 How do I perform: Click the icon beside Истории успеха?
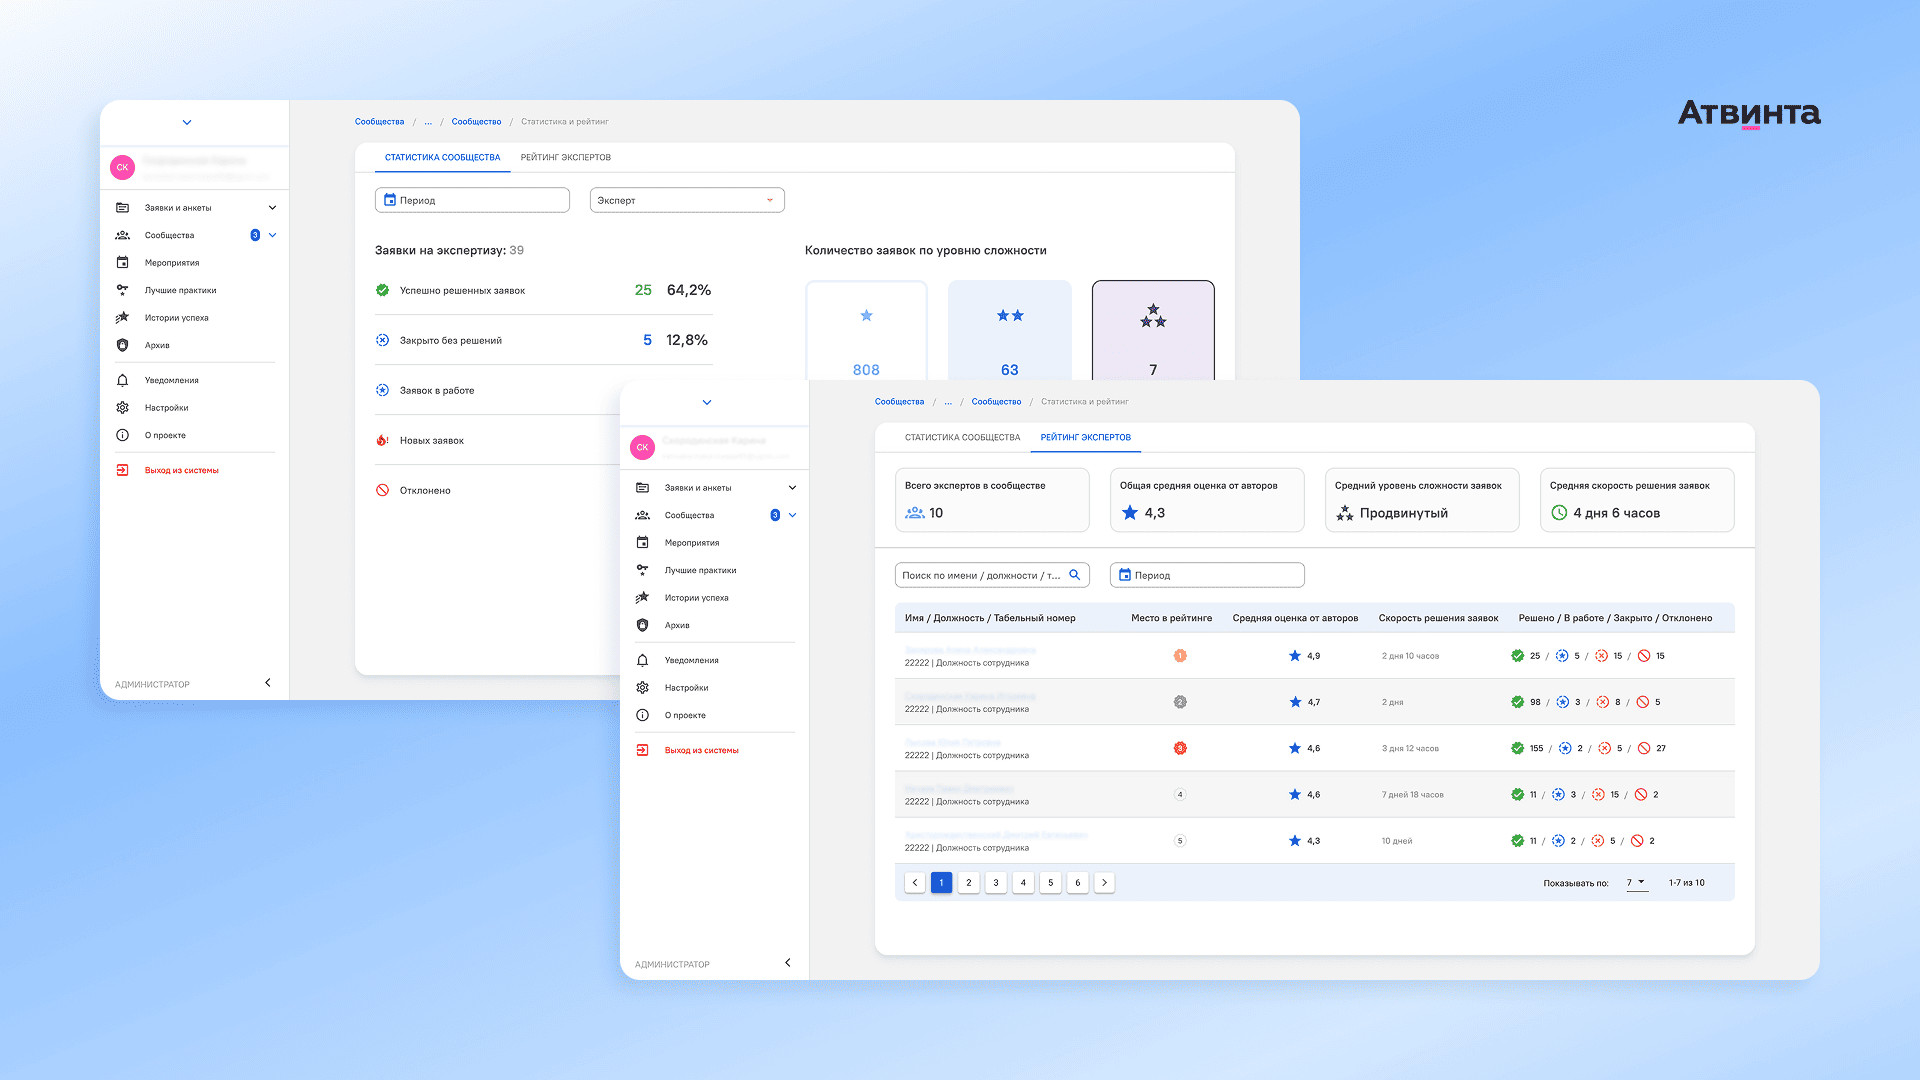point(642,598)
